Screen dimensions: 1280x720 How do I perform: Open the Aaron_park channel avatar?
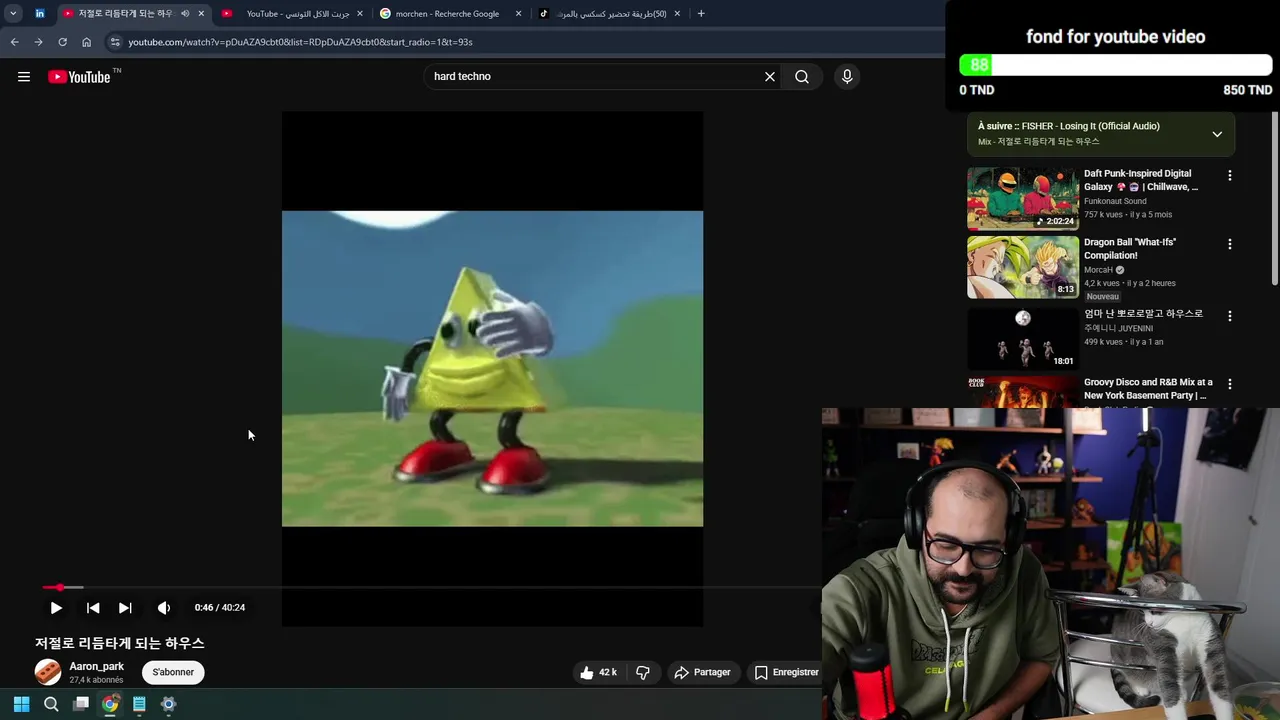point(48,672)
